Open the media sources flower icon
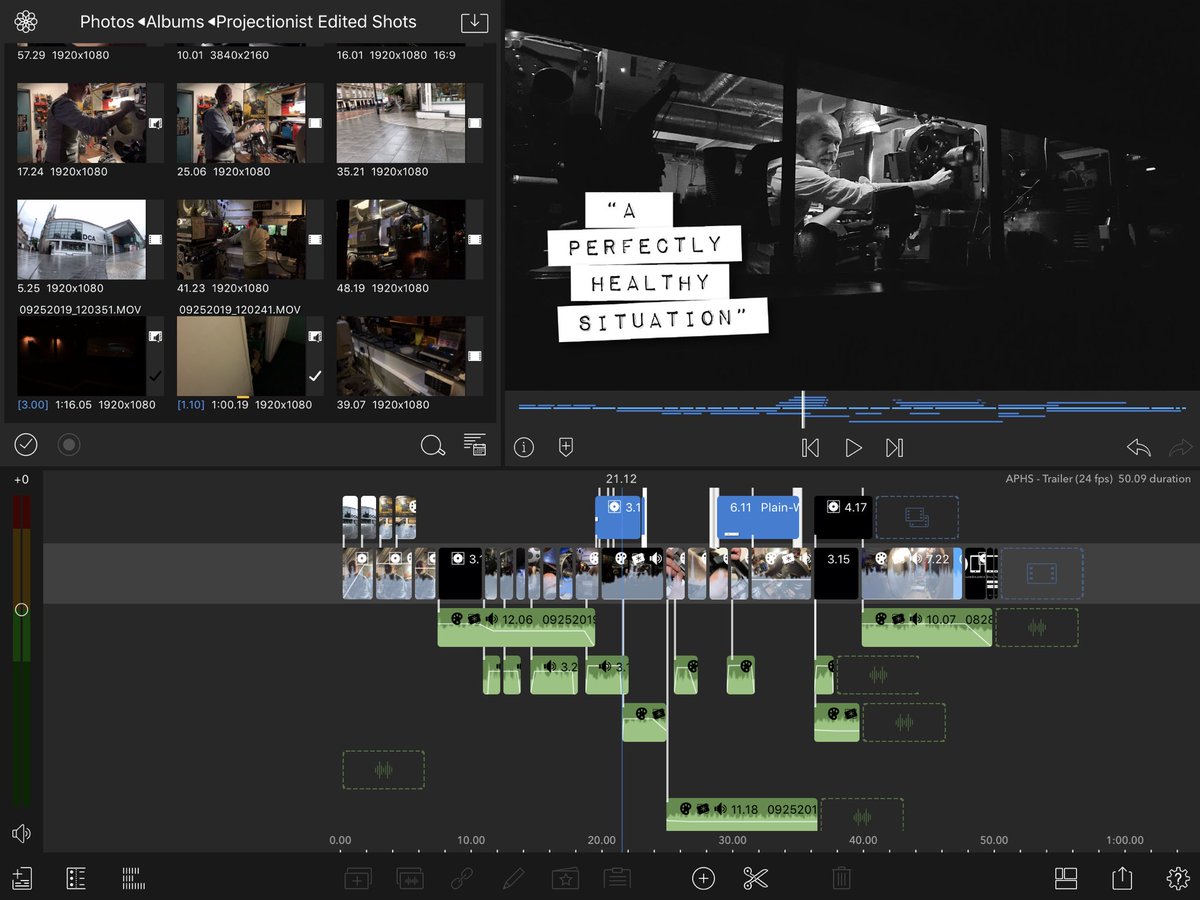Image resolution: width=1200 pixels, height=900 pixels. (26, 21)
